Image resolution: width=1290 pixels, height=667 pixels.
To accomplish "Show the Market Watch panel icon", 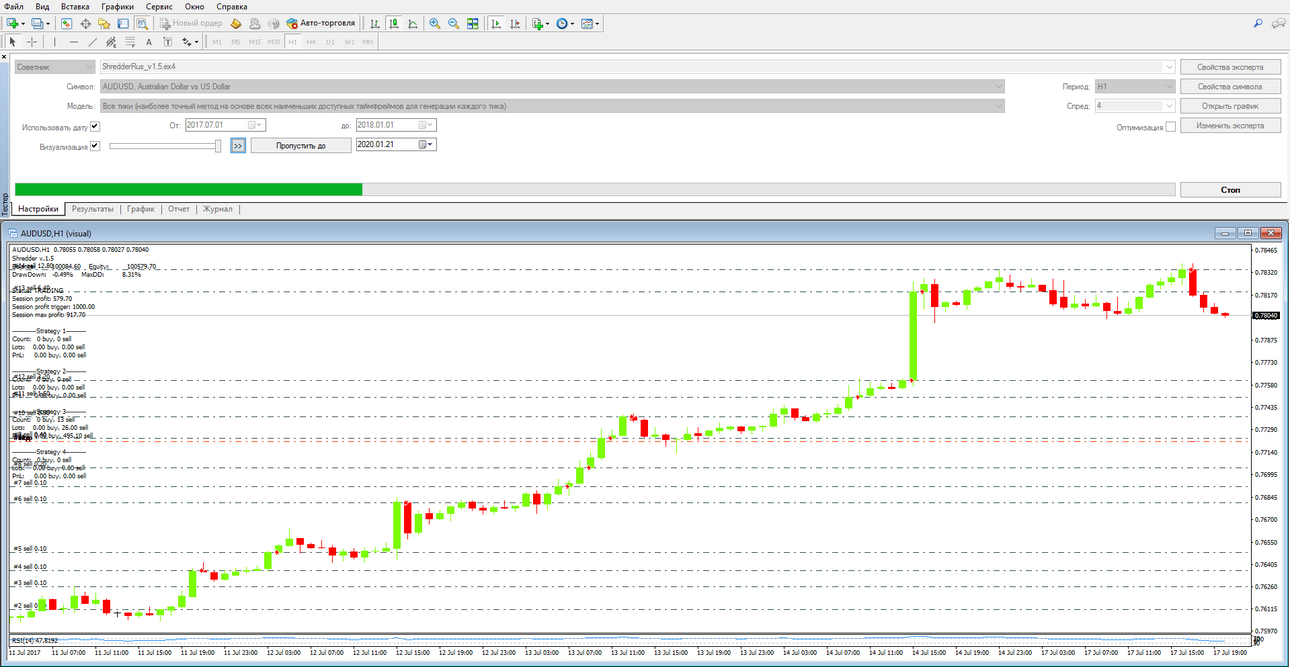I will point(66,23).
